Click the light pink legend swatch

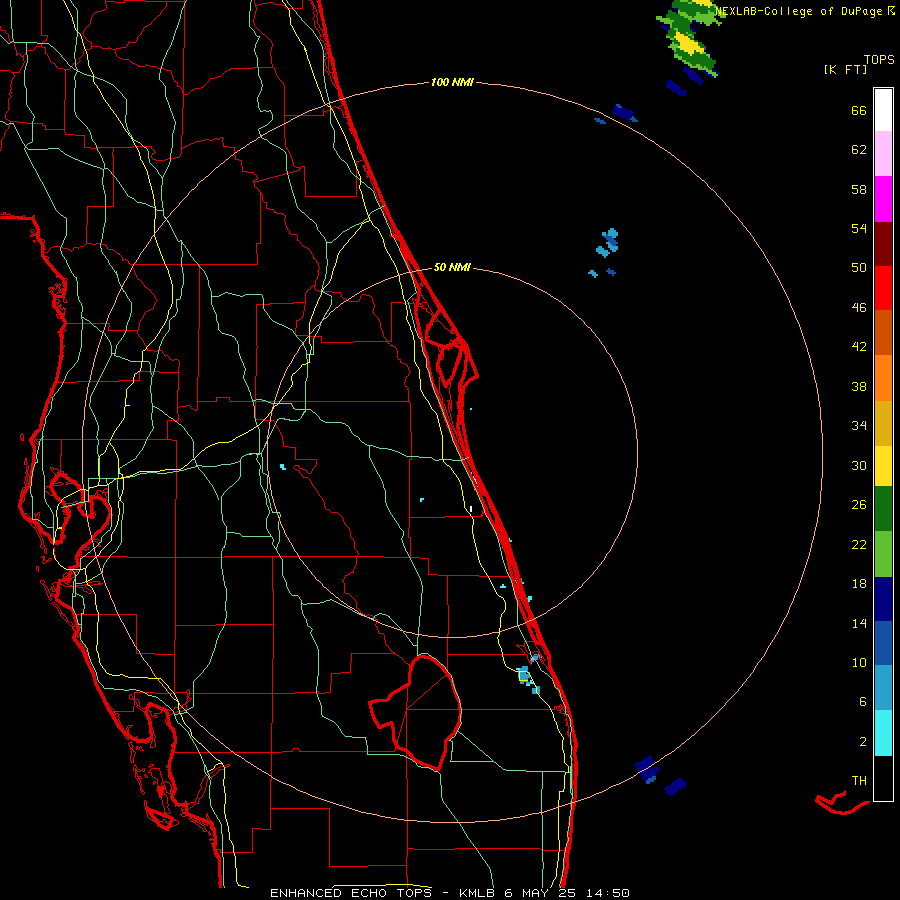[883, 154]
